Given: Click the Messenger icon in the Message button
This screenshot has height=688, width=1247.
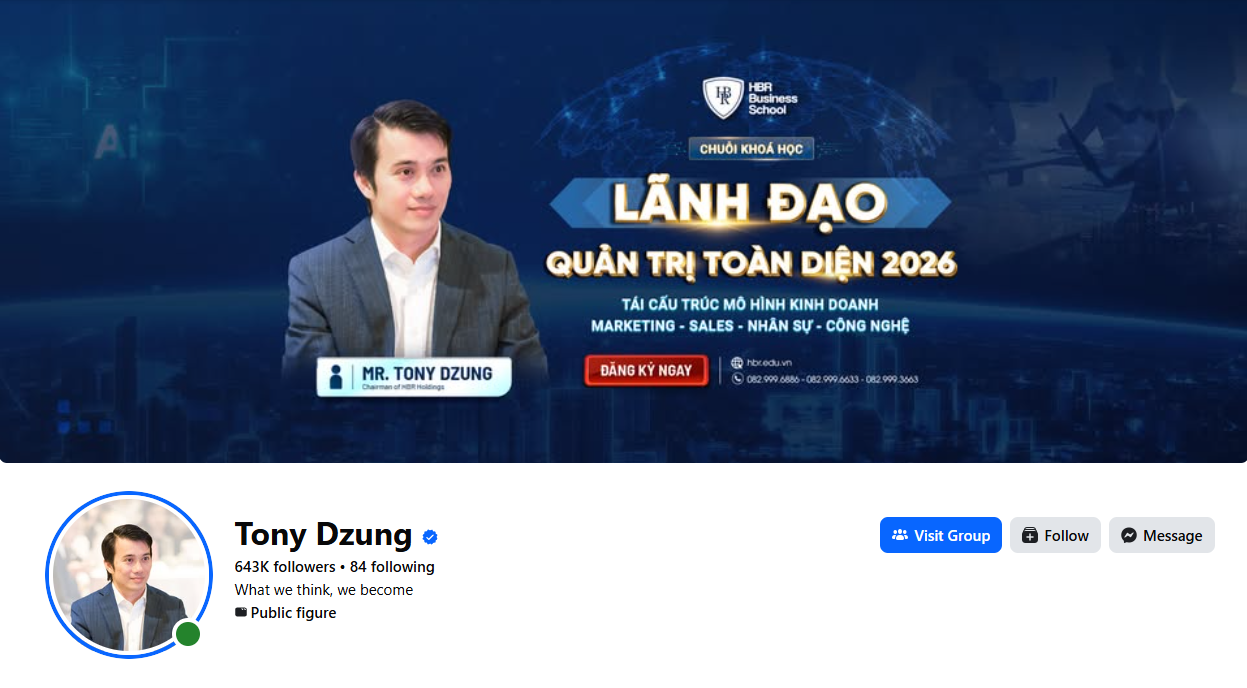Looking at the screenshot, I should pyautogui.click(x=1129, y=535).
